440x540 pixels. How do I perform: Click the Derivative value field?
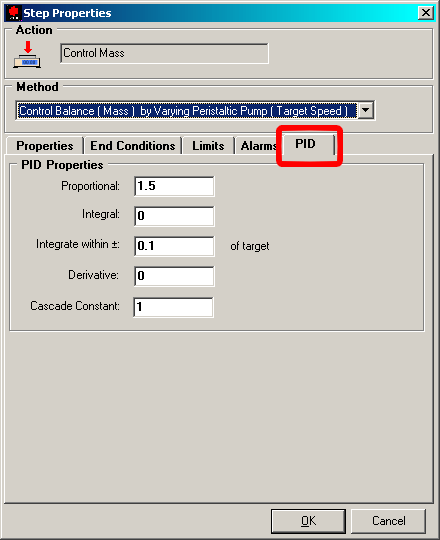pyautogui.click(x=174, y=276)
